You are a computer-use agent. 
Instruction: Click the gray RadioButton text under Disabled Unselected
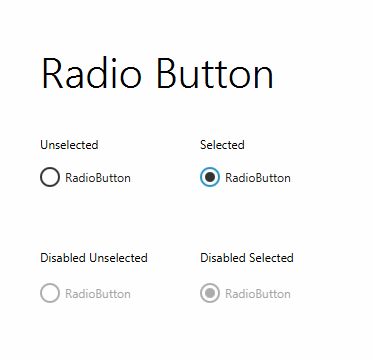click(98, 294)
